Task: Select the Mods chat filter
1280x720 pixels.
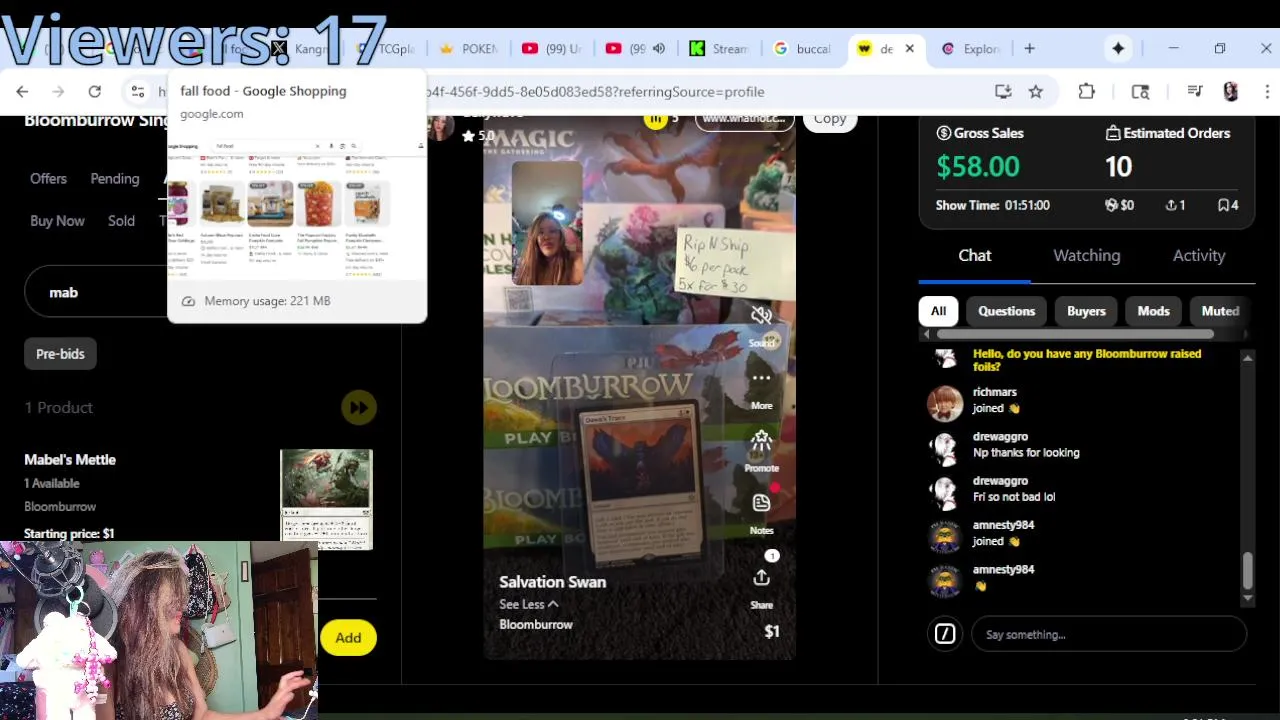Action: point(1153,311)
